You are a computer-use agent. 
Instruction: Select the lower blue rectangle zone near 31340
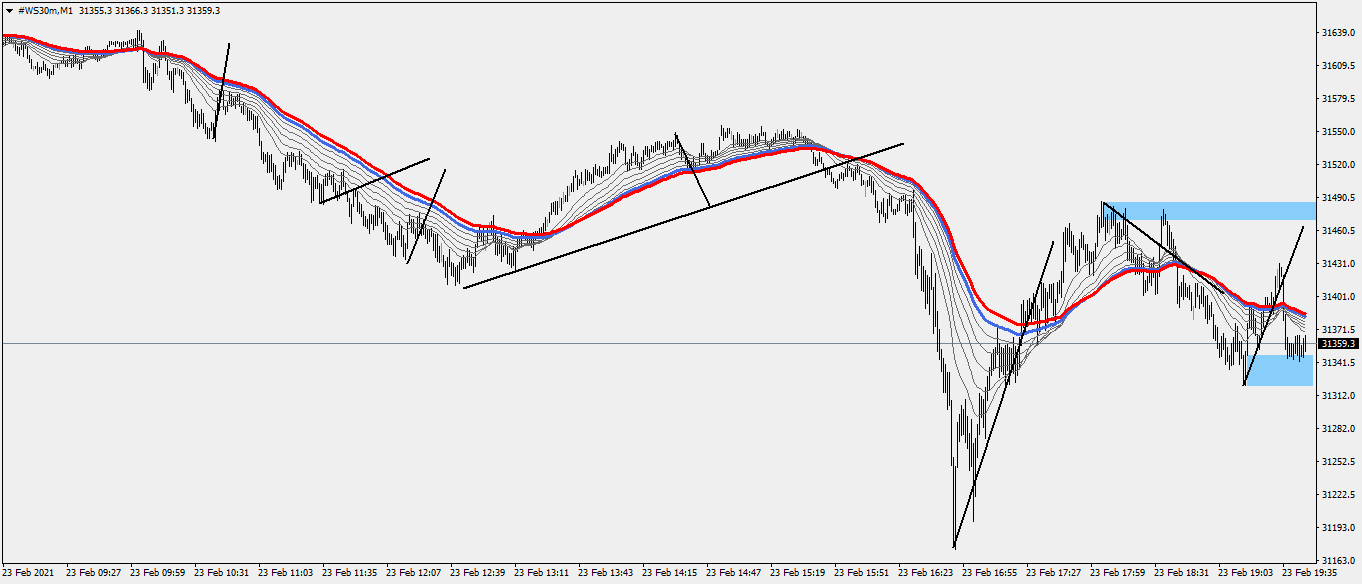pos(1279,370)
